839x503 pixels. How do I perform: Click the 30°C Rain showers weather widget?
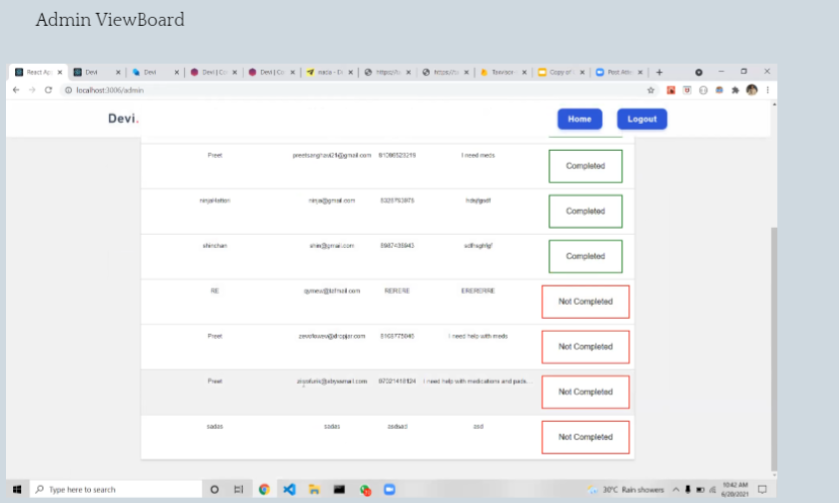point(626,489)
